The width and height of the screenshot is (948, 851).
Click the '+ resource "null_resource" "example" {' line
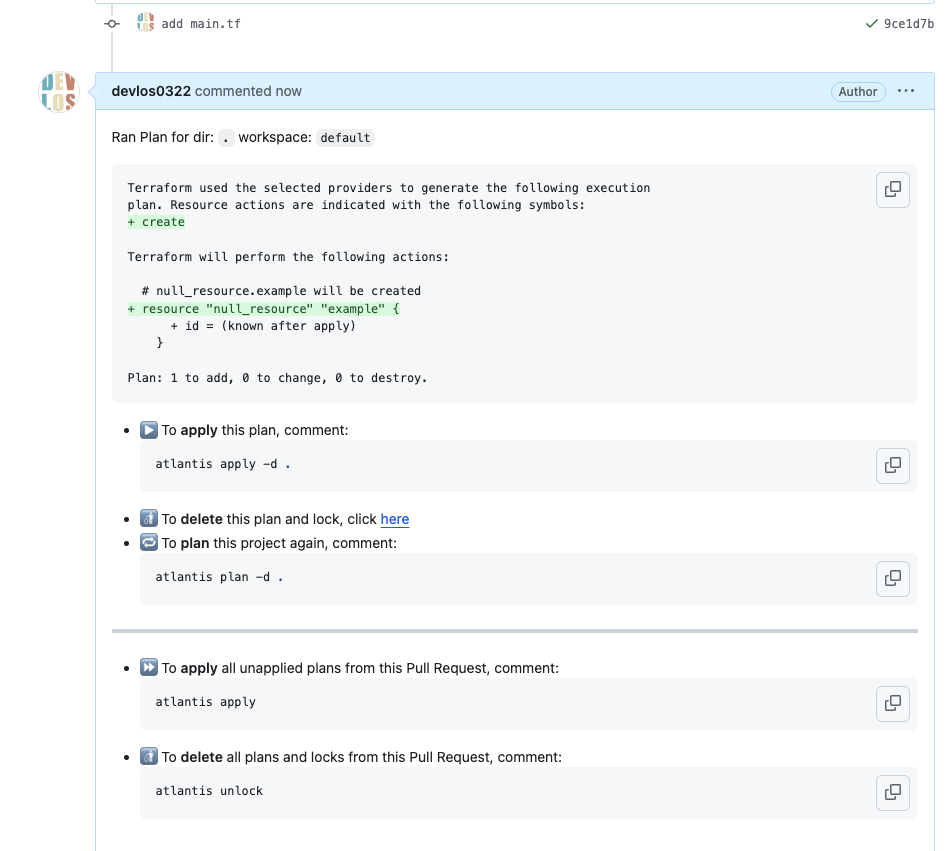point(264,309)
